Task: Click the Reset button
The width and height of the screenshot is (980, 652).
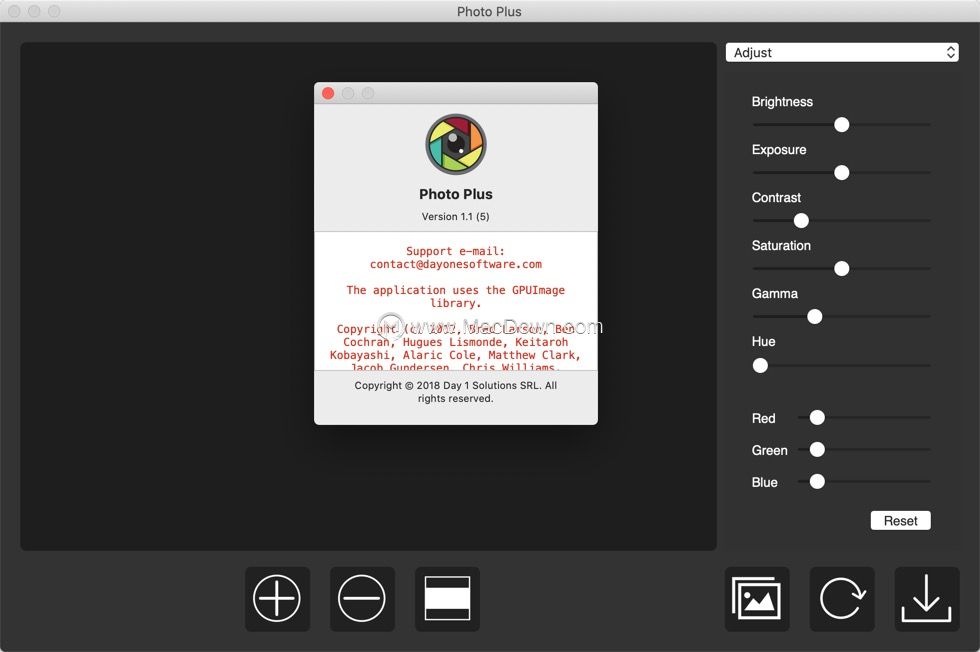Action: (x=900, y=521)
